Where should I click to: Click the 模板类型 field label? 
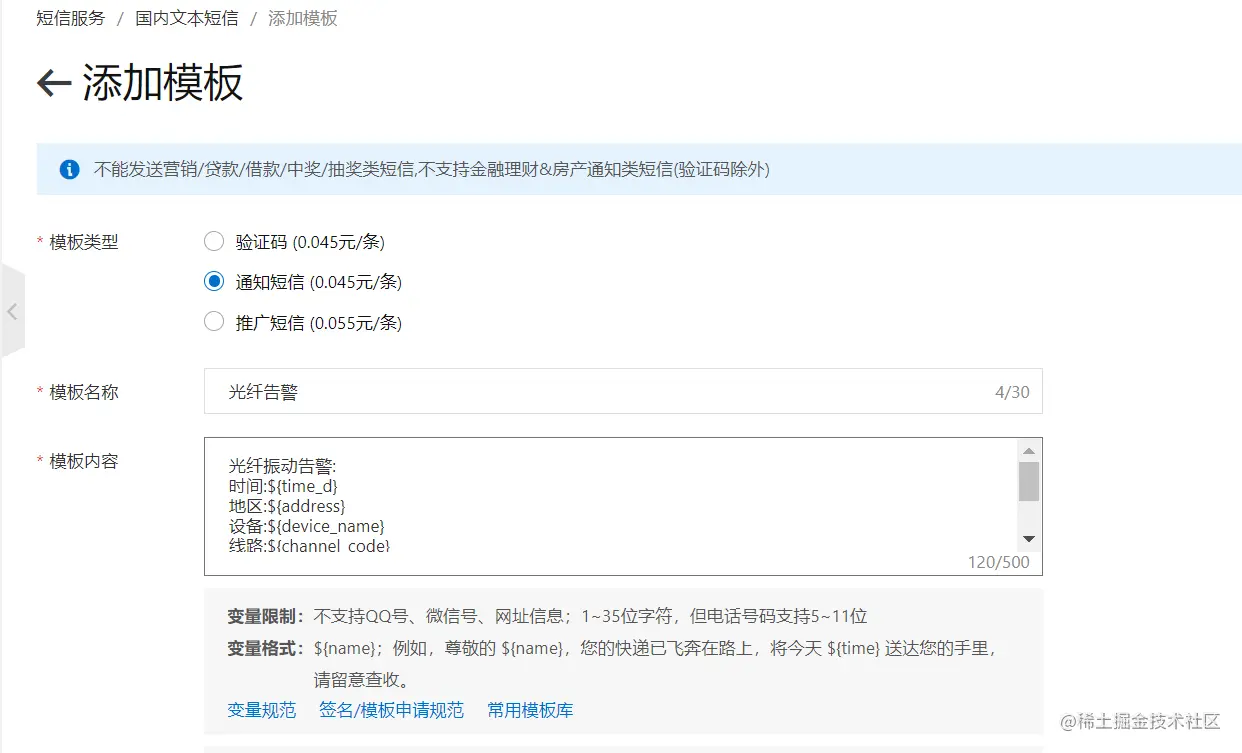(x=84, y=242)
